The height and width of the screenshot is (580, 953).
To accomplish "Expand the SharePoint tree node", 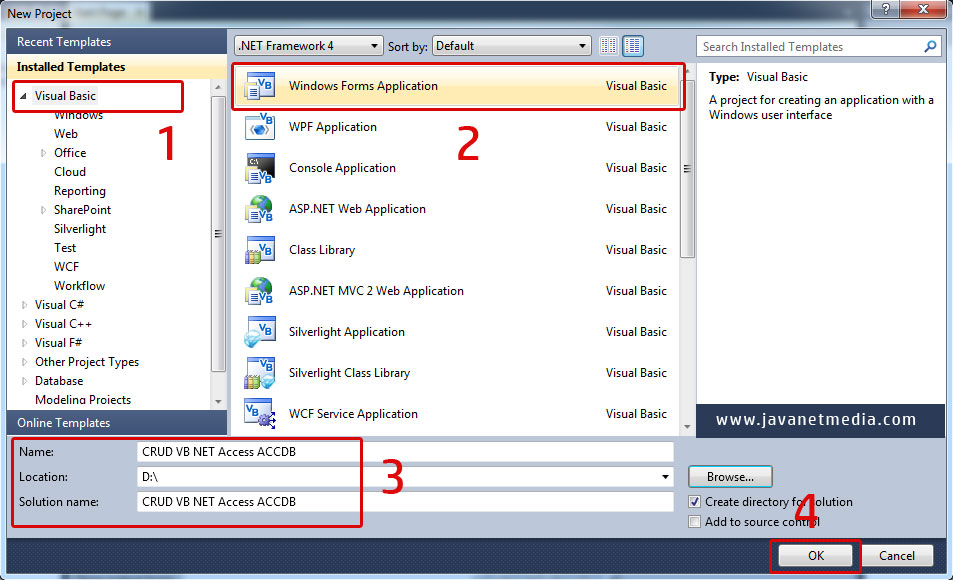I will click(43, 210).
